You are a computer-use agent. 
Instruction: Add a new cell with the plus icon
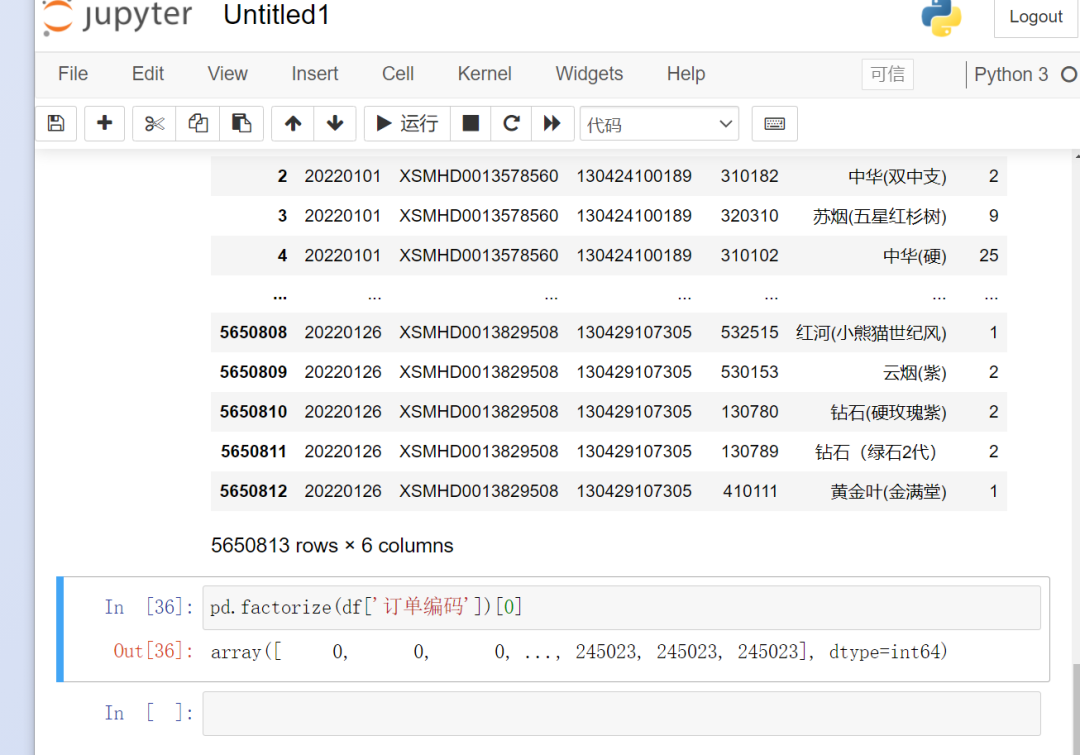(x=104, y=123)
